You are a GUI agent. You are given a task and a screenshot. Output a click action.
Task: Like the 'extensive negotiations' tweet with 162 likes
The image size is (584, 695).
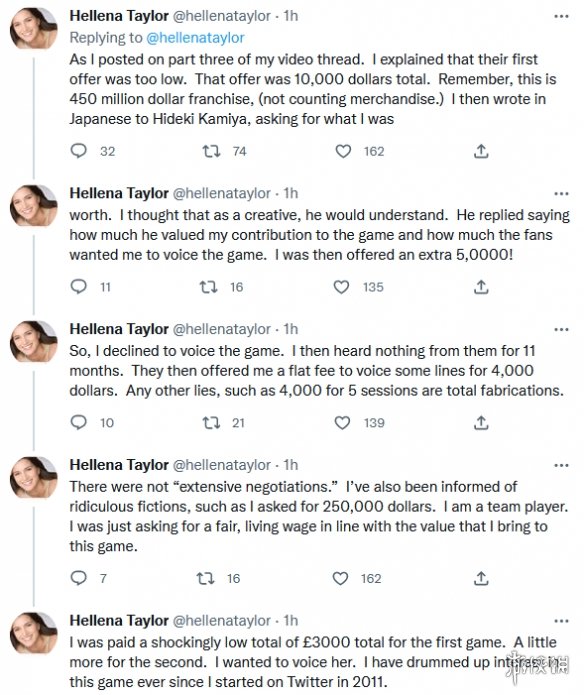tap(340, 578)
